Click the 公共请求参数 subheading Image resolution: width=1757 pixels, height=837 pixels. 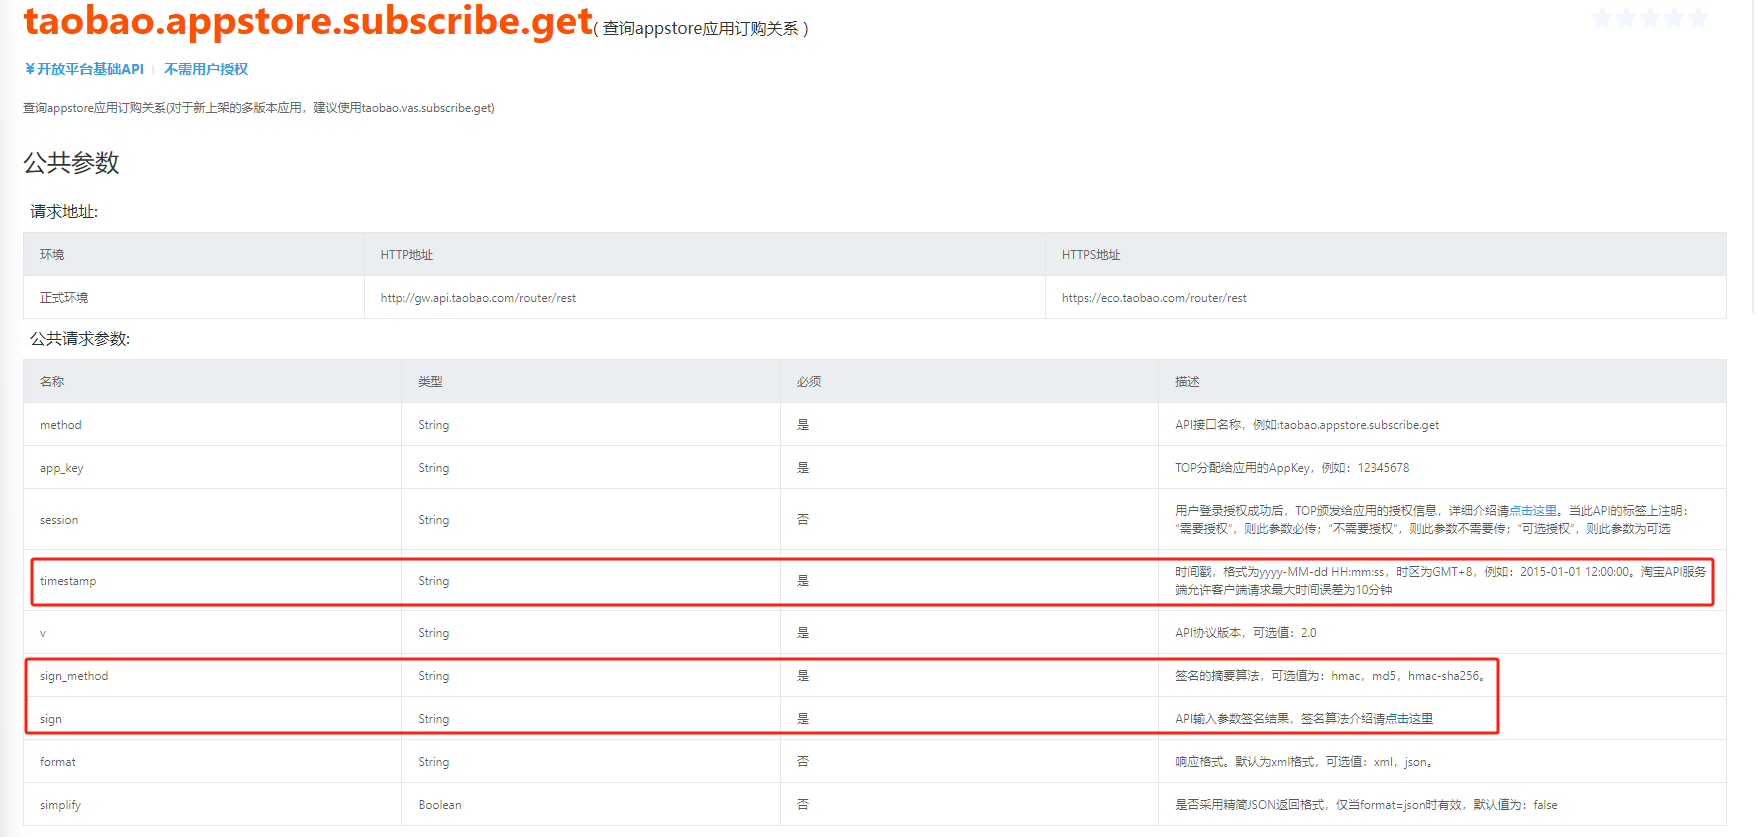click(80, 338)
